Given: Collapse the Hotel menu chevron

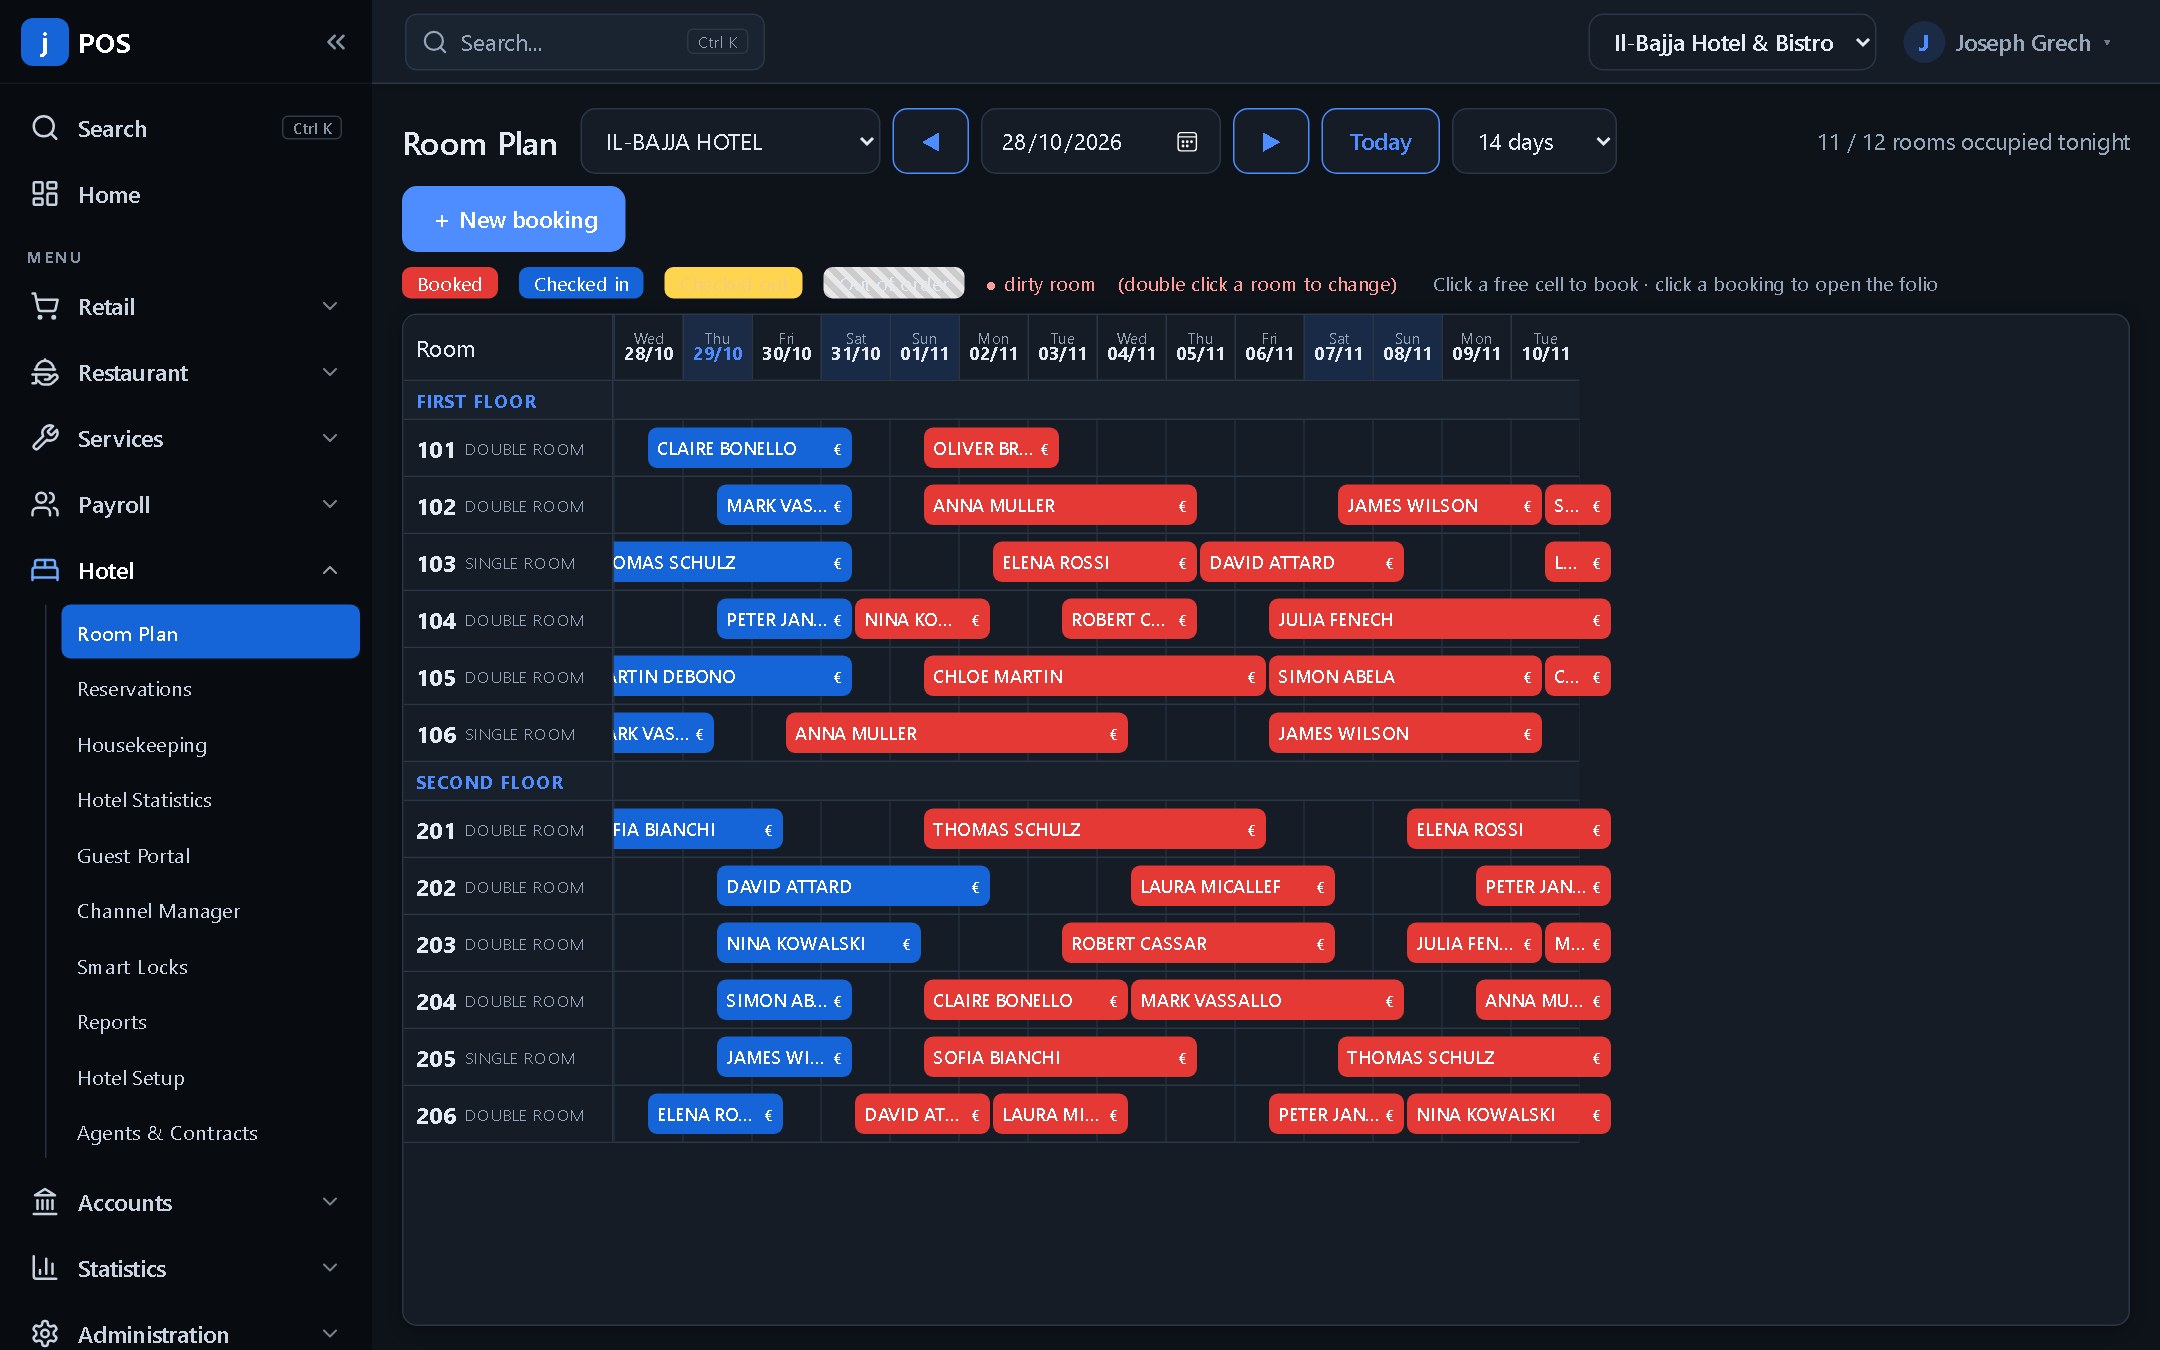Looking at the screenshot, I should click(x=330, y=570).
